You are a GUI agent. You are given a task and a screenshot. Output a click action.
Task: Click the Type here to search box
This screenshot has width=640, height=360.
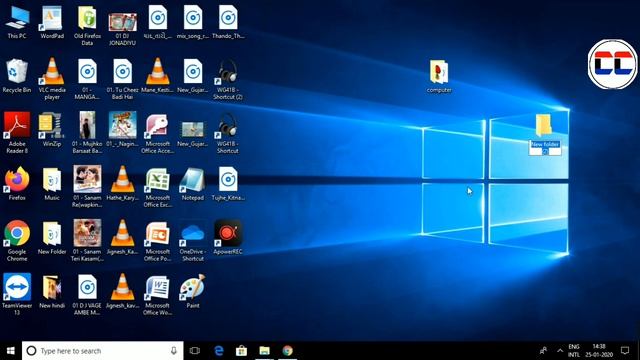(x=103, y=351)
